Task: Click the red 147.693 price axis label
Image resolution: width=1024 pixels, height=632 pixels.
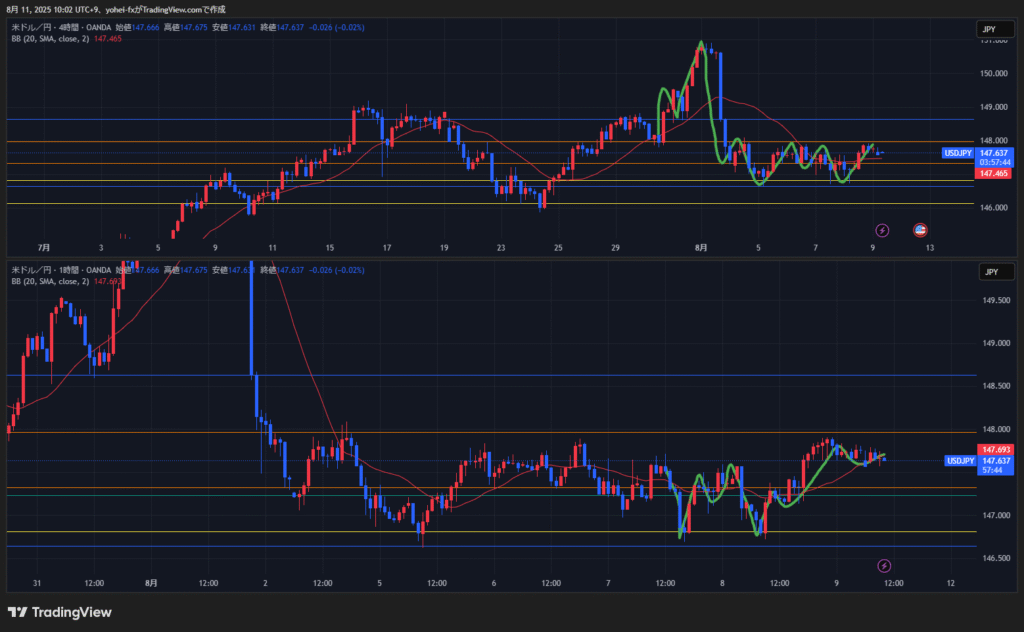Action: (x=996, y=450)
